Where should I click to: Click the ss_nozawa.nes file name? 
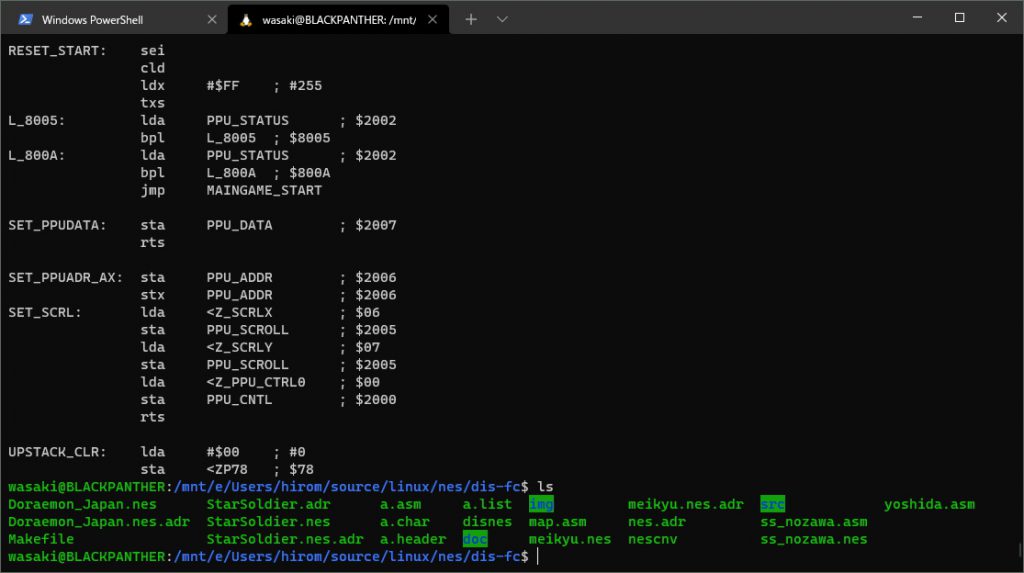click(814, 540)
